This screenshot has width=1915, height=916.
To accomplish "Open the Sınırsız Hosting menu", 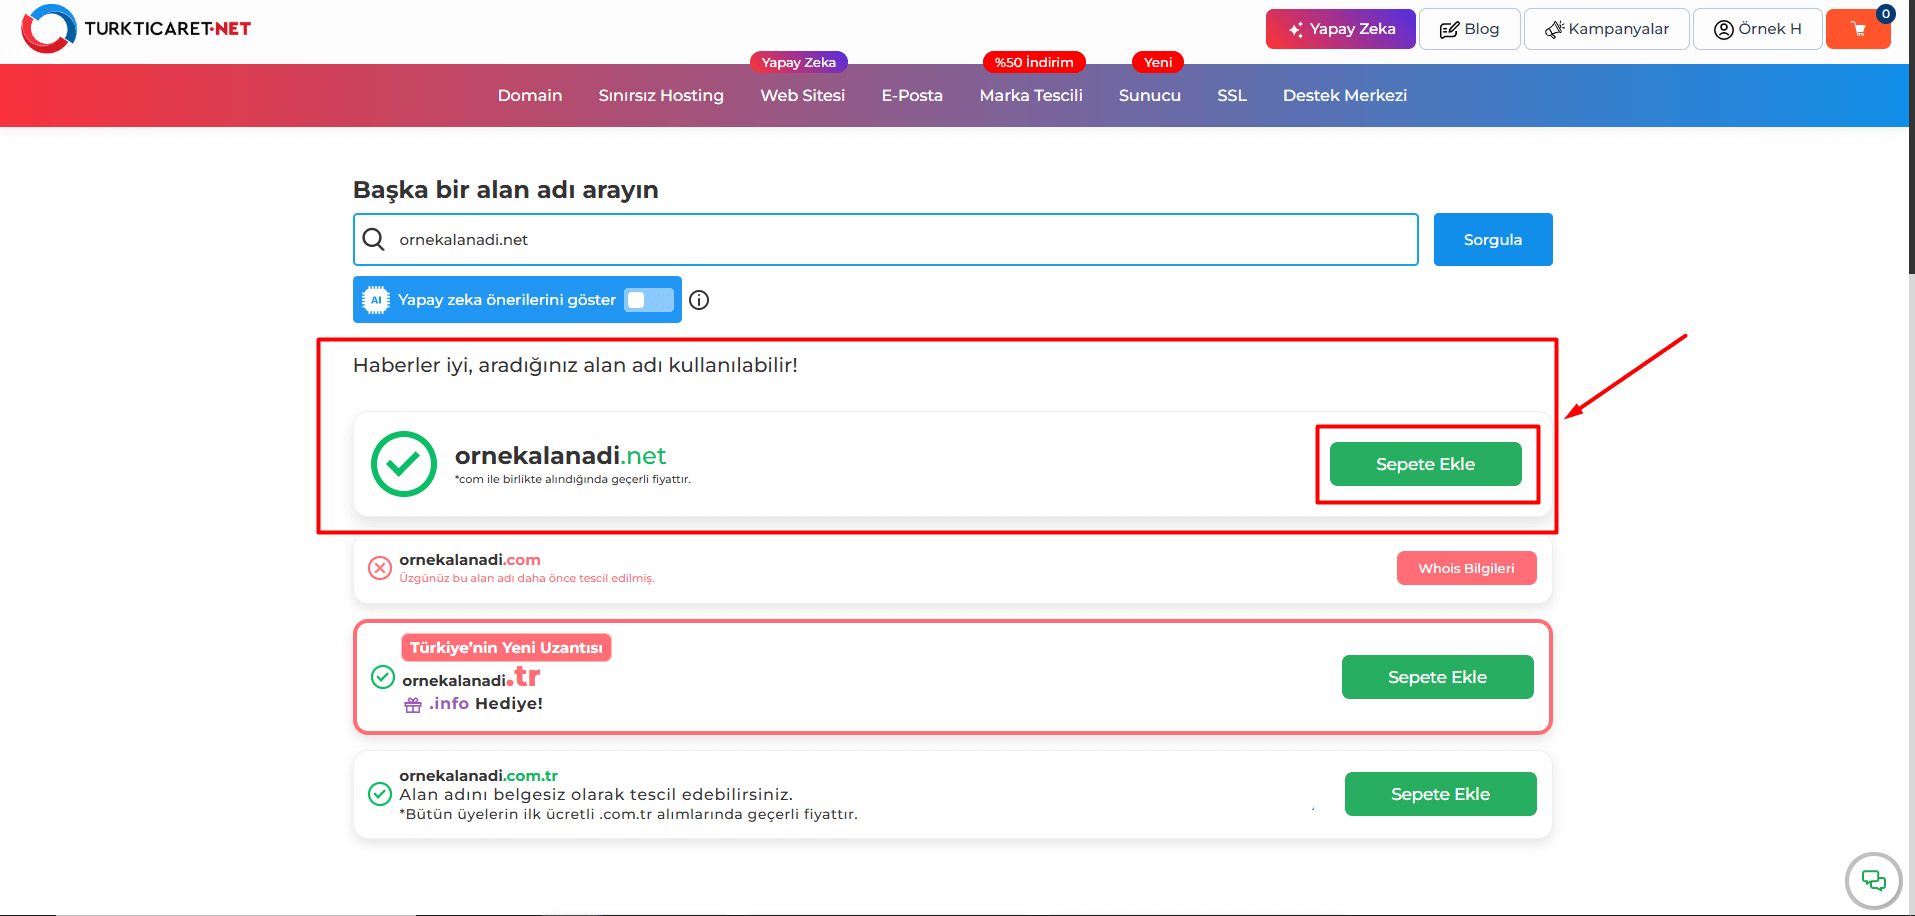I will click(x=661, y=95).
